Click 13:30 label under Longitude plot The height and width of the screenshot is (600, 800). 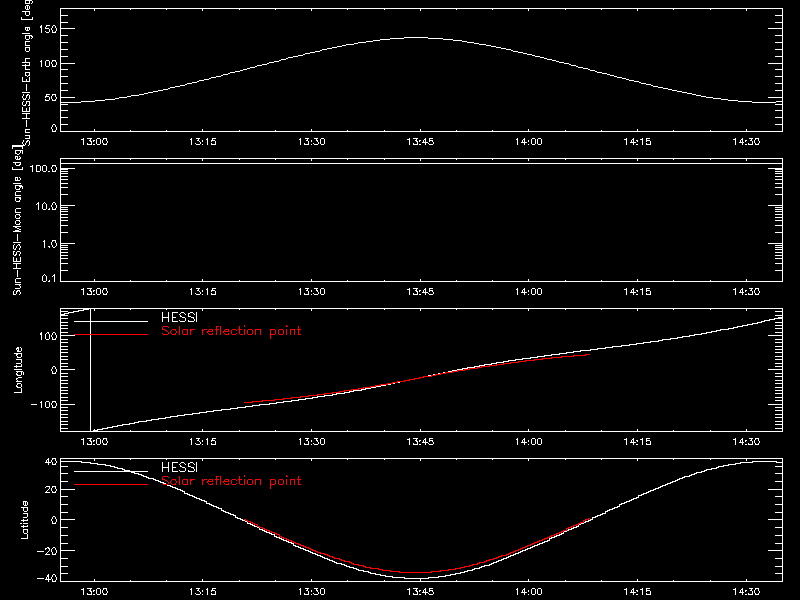click(311, 441)
